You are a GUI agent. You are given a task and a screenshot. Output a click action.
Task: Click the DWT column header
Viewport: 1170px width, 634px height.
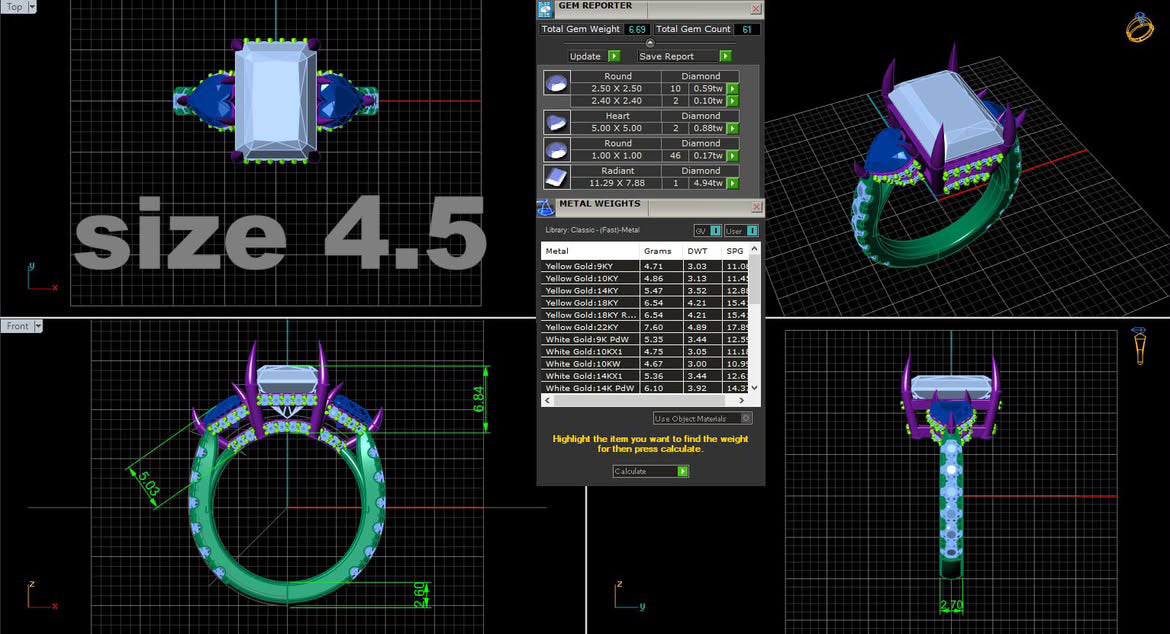pos(701,251)
